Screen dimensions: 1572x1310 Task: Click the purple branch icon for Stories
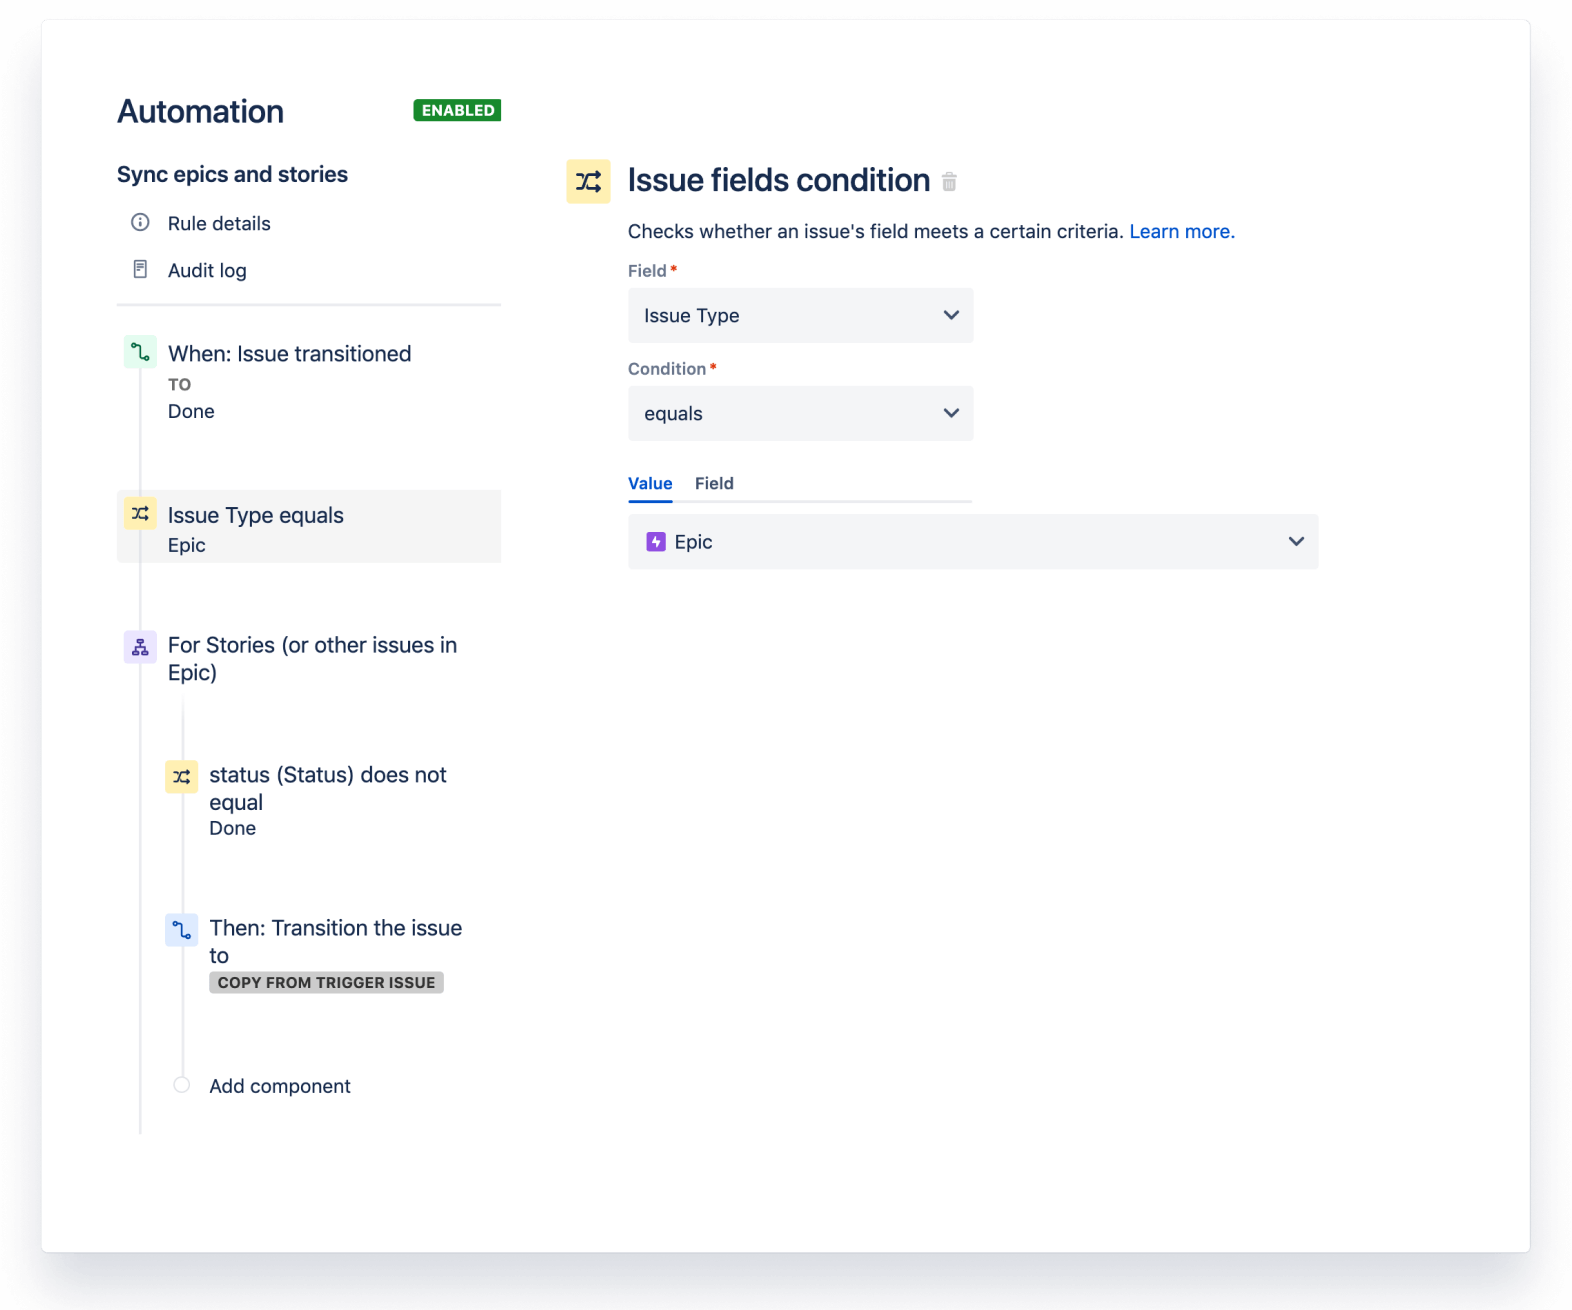coord(140,647)
